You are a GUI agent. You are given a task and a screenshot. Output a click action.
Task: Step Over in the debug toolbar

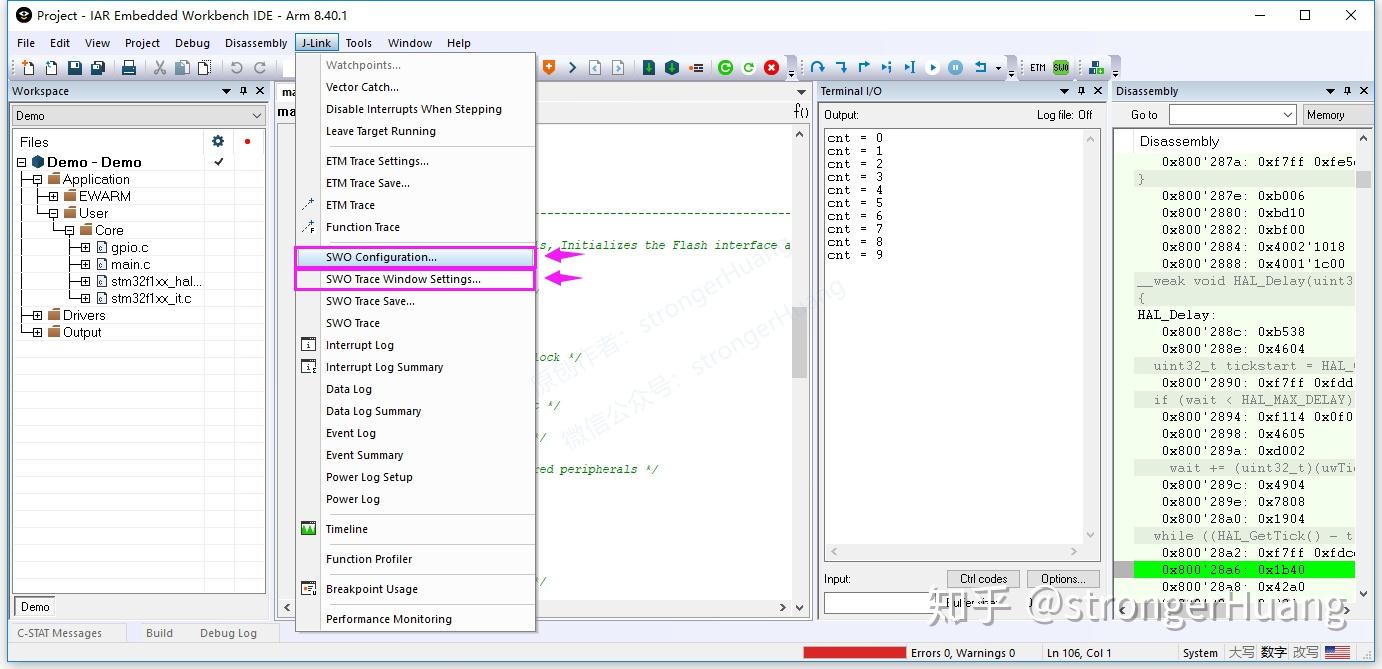817,67
